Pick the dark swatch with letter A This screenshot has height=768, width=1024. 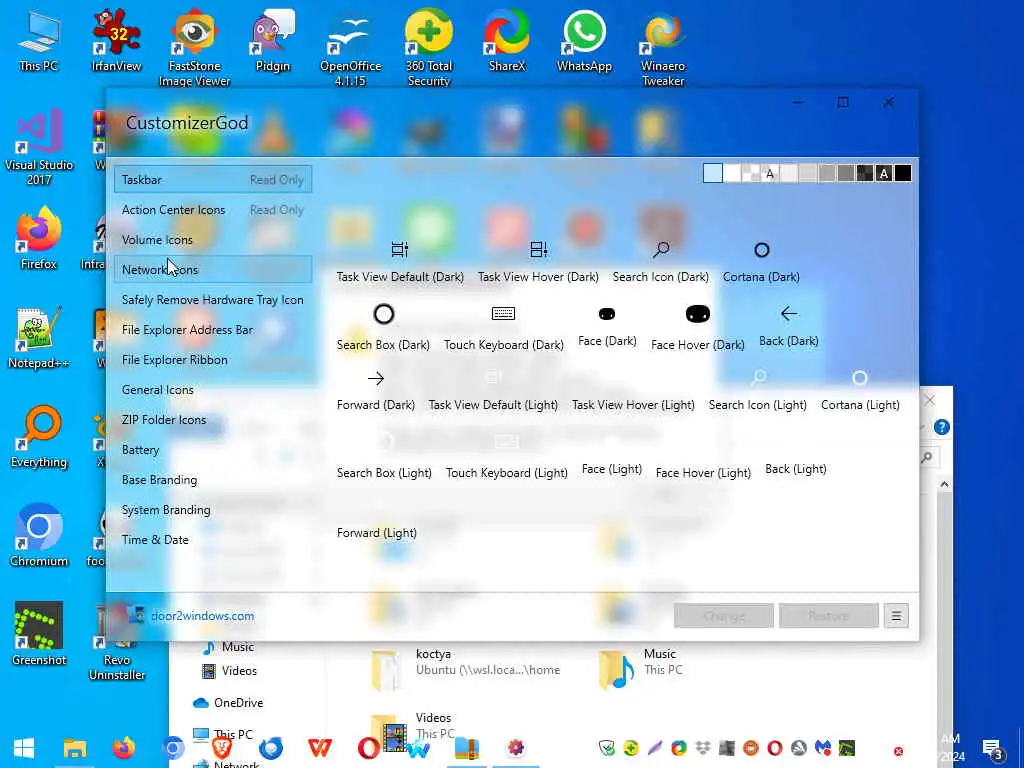click(884, 173)
